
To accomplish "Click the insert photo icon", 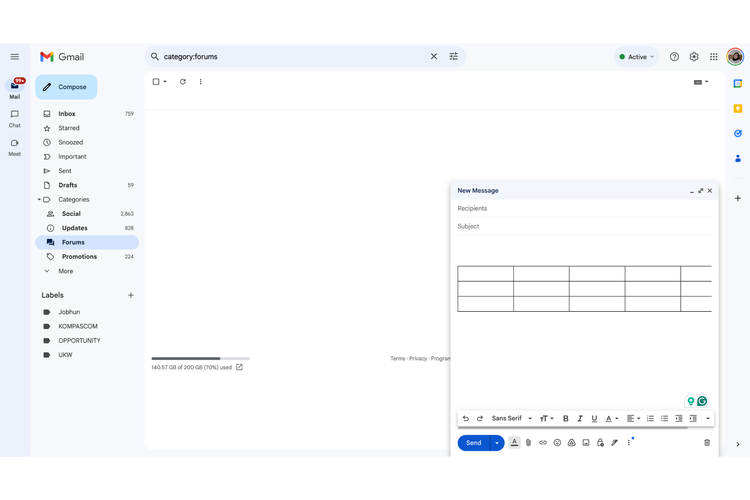I will (x=586, y=443).
